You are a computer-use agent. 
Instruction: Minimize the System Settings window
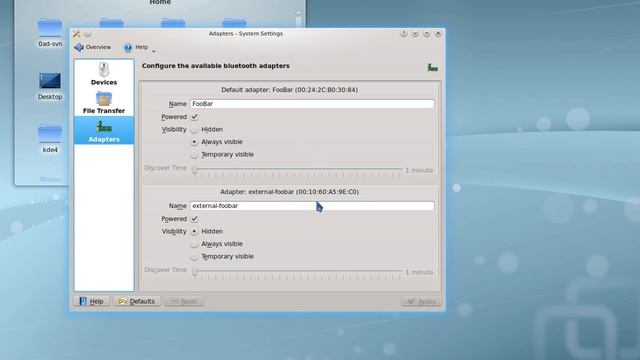click(415, 34)
